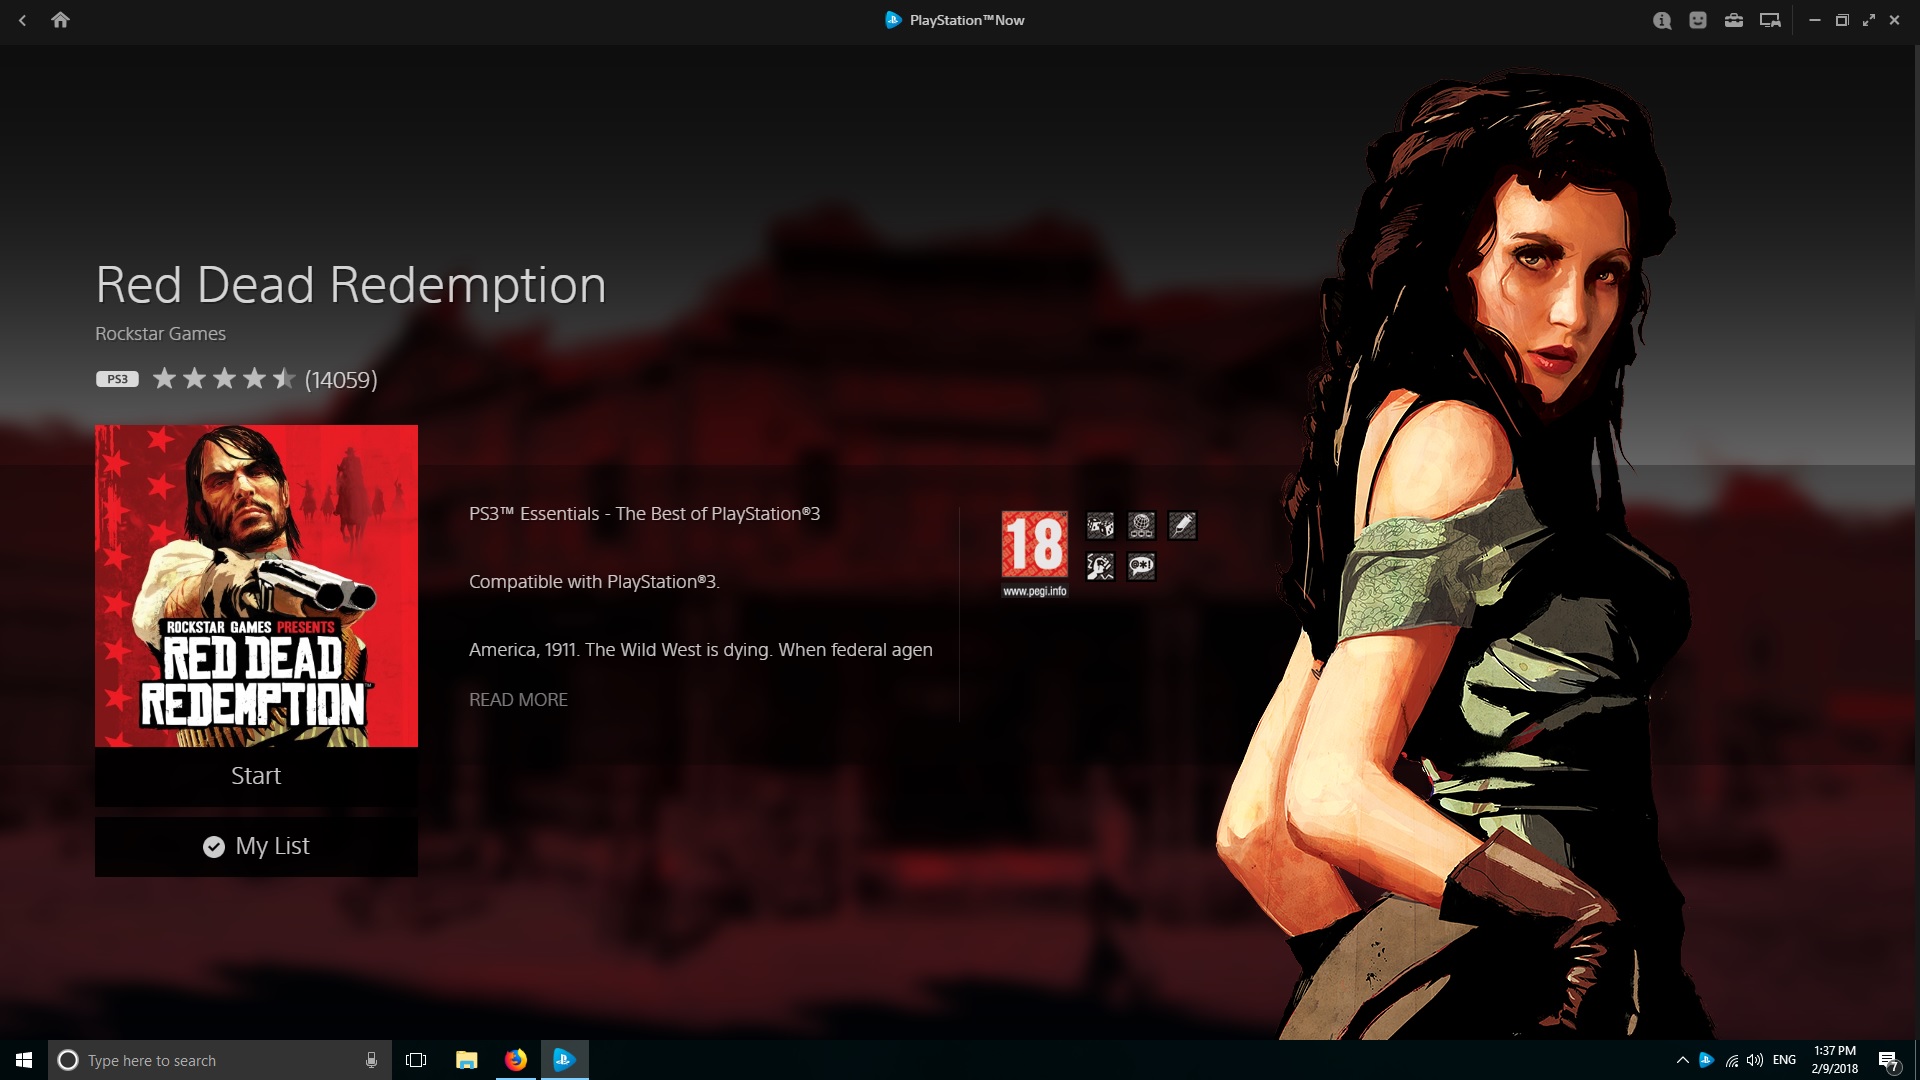Viewport: 1920px width, 1080px height.
Task: Click the Red Dead Redemption title heading
Action: tap(351, 285)
